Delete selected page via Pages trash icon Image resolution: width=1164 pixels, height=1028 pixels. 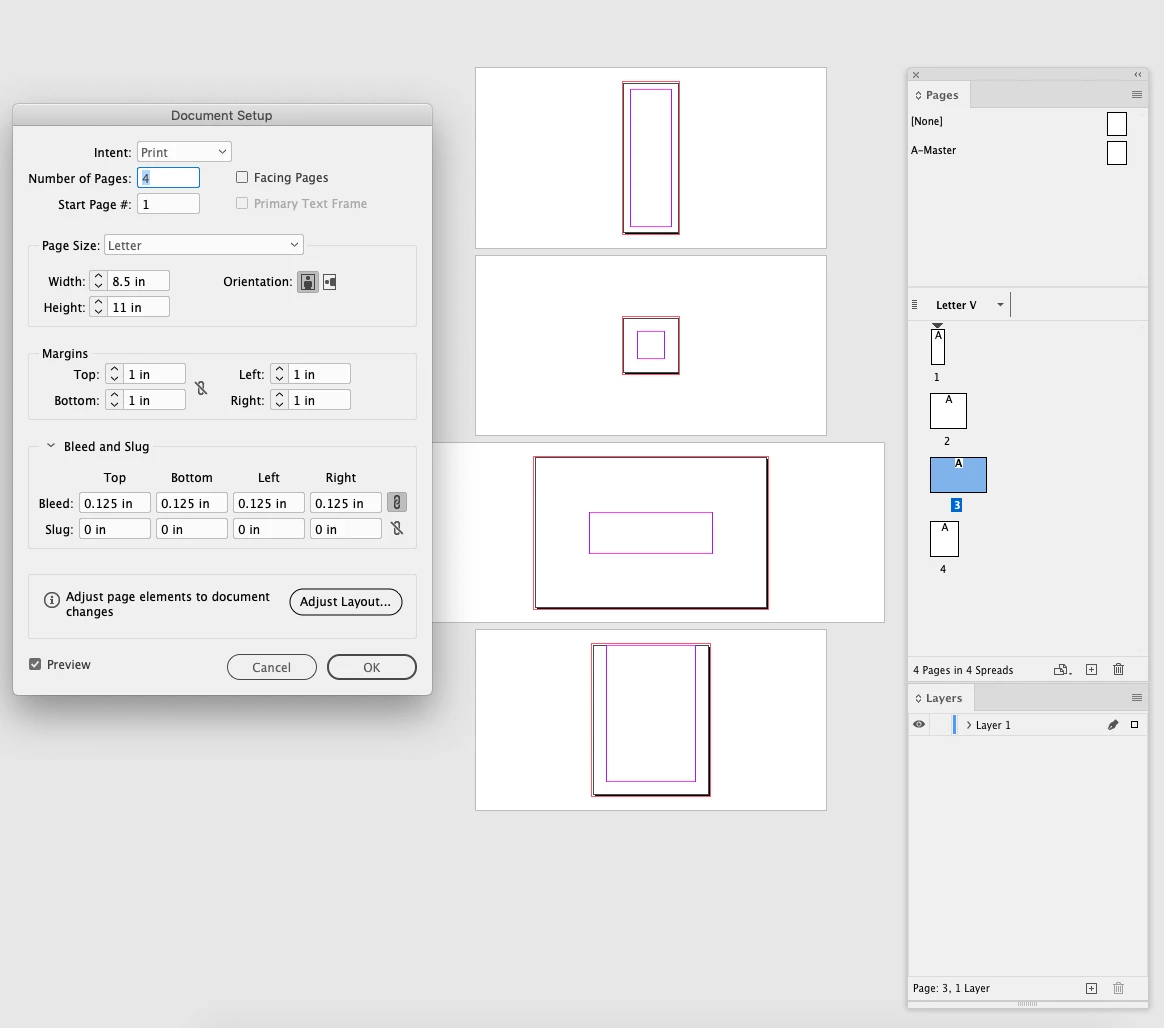coord(1118,669)
